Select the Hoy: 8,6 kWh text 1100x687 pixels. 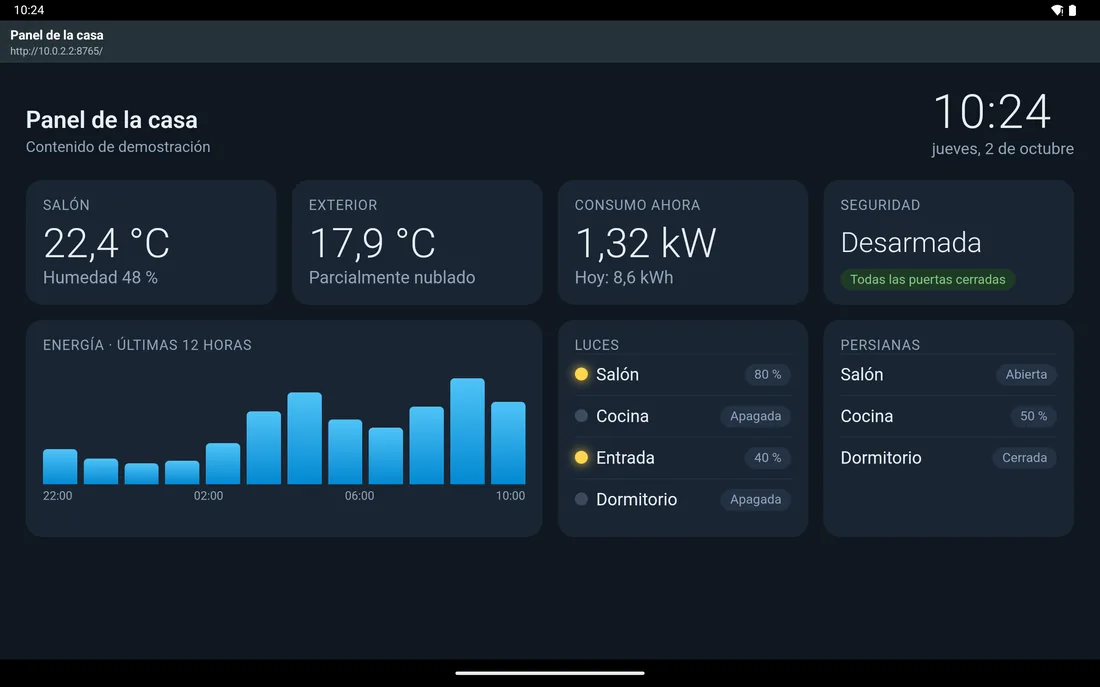tap(624, 277)
